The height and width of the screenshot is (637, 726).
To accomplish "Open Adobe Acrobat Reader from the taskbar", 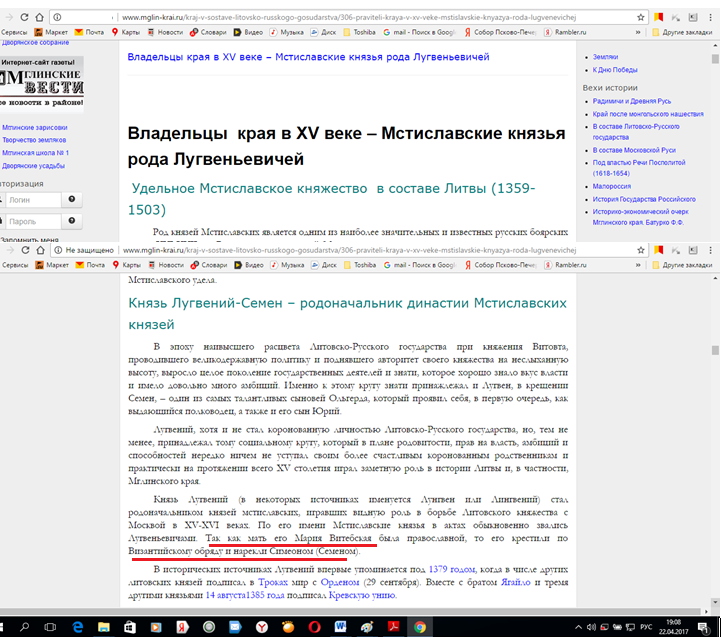I will point(394,627).
